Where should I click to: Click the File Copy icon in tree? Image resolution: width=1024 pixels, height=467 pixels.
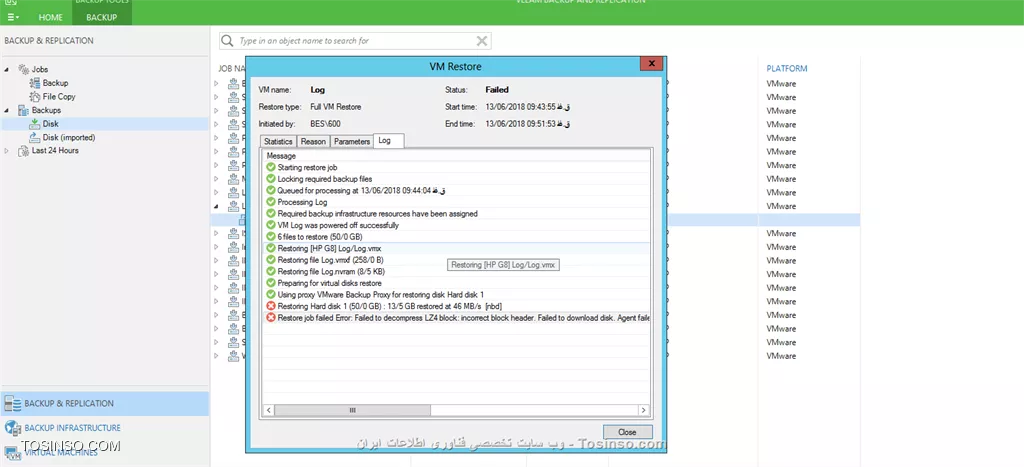click(36, 97)
